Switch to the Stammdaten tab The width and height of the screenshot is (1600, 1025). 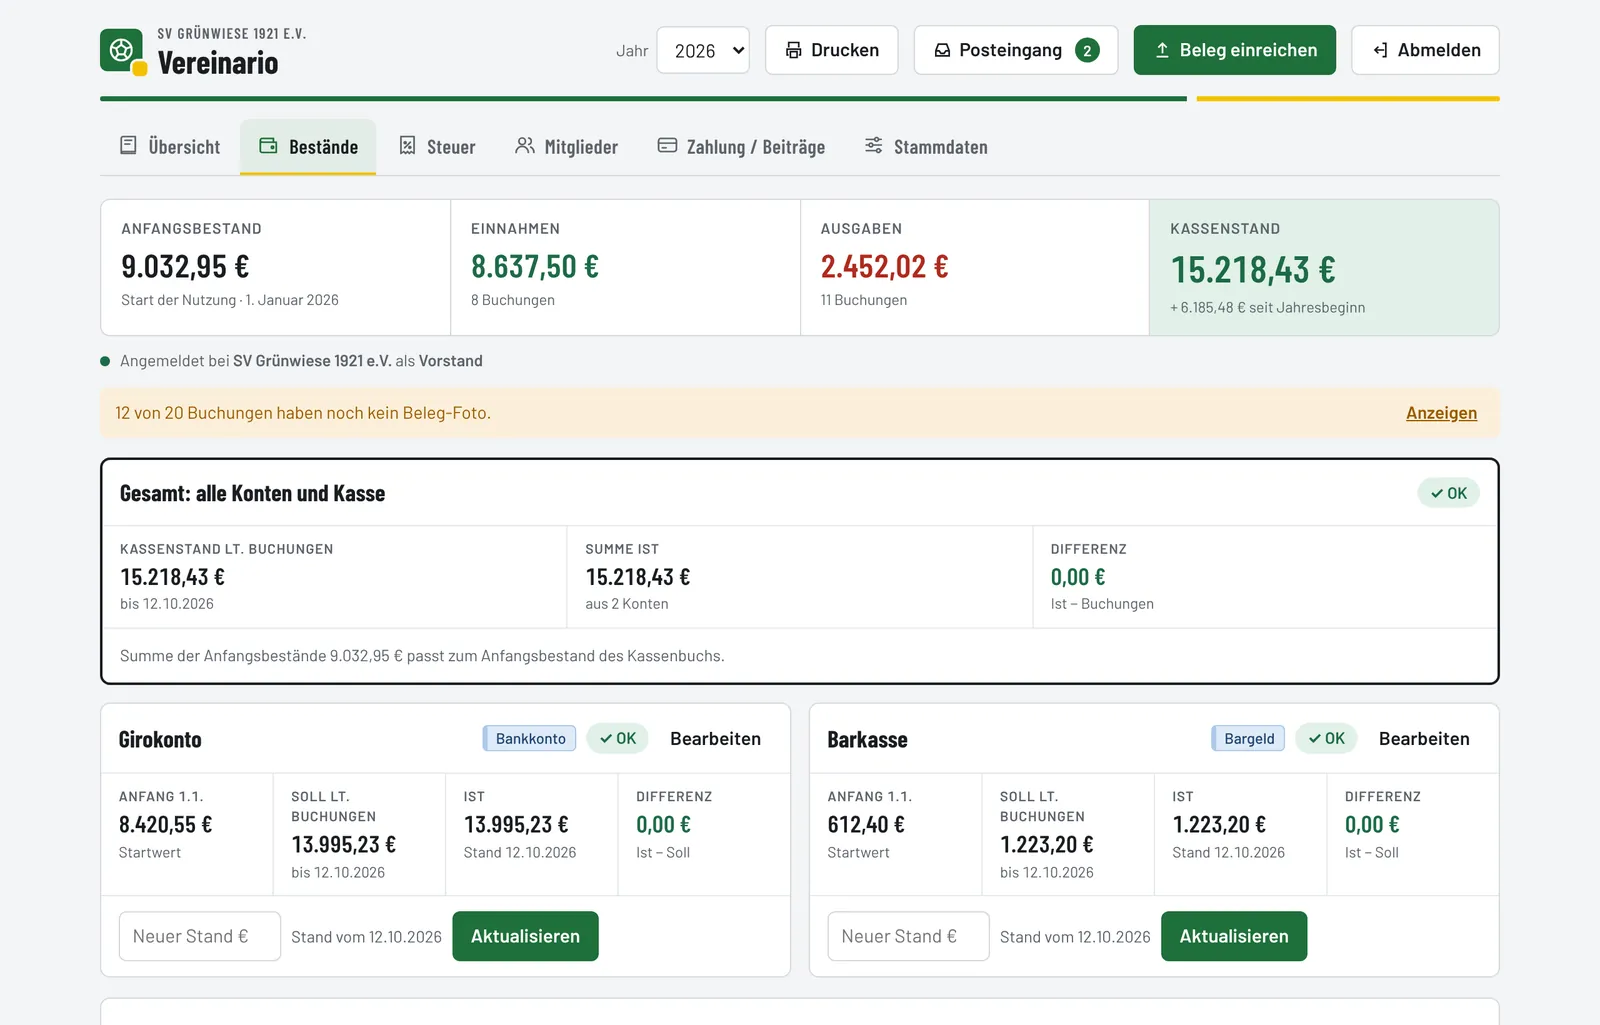(926, 147)
